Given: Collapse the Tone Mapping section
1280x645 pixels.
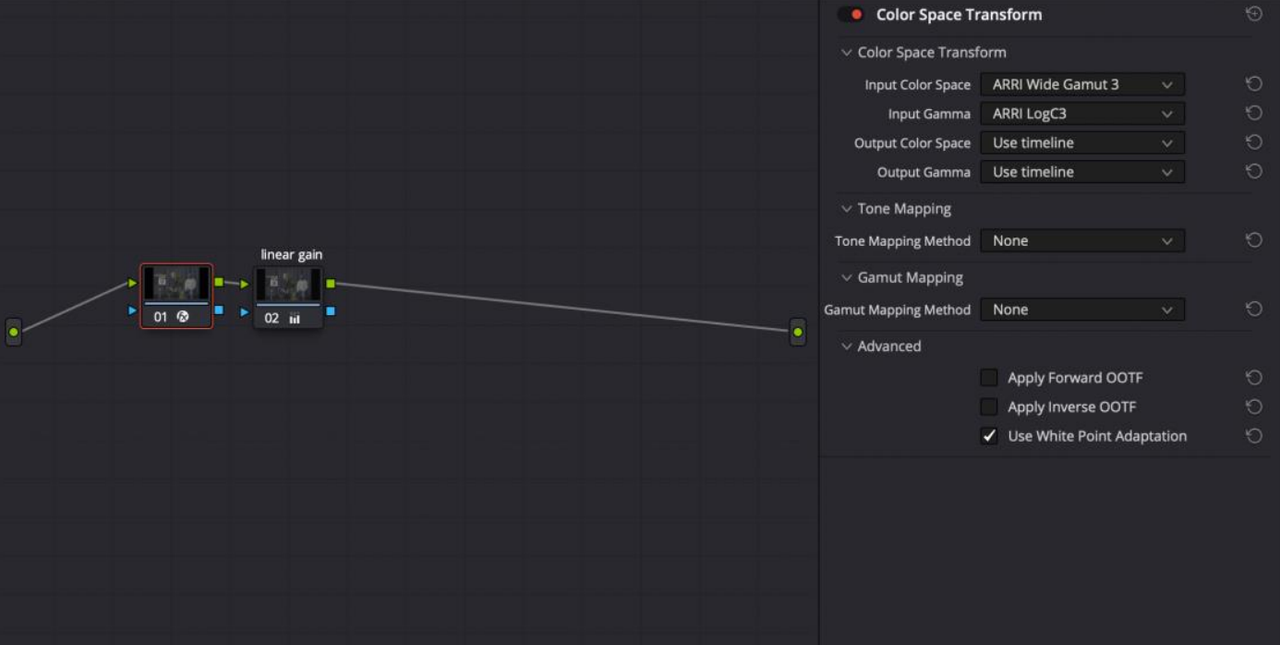Looking at the screenshot, I should click(x=847, y=209).
